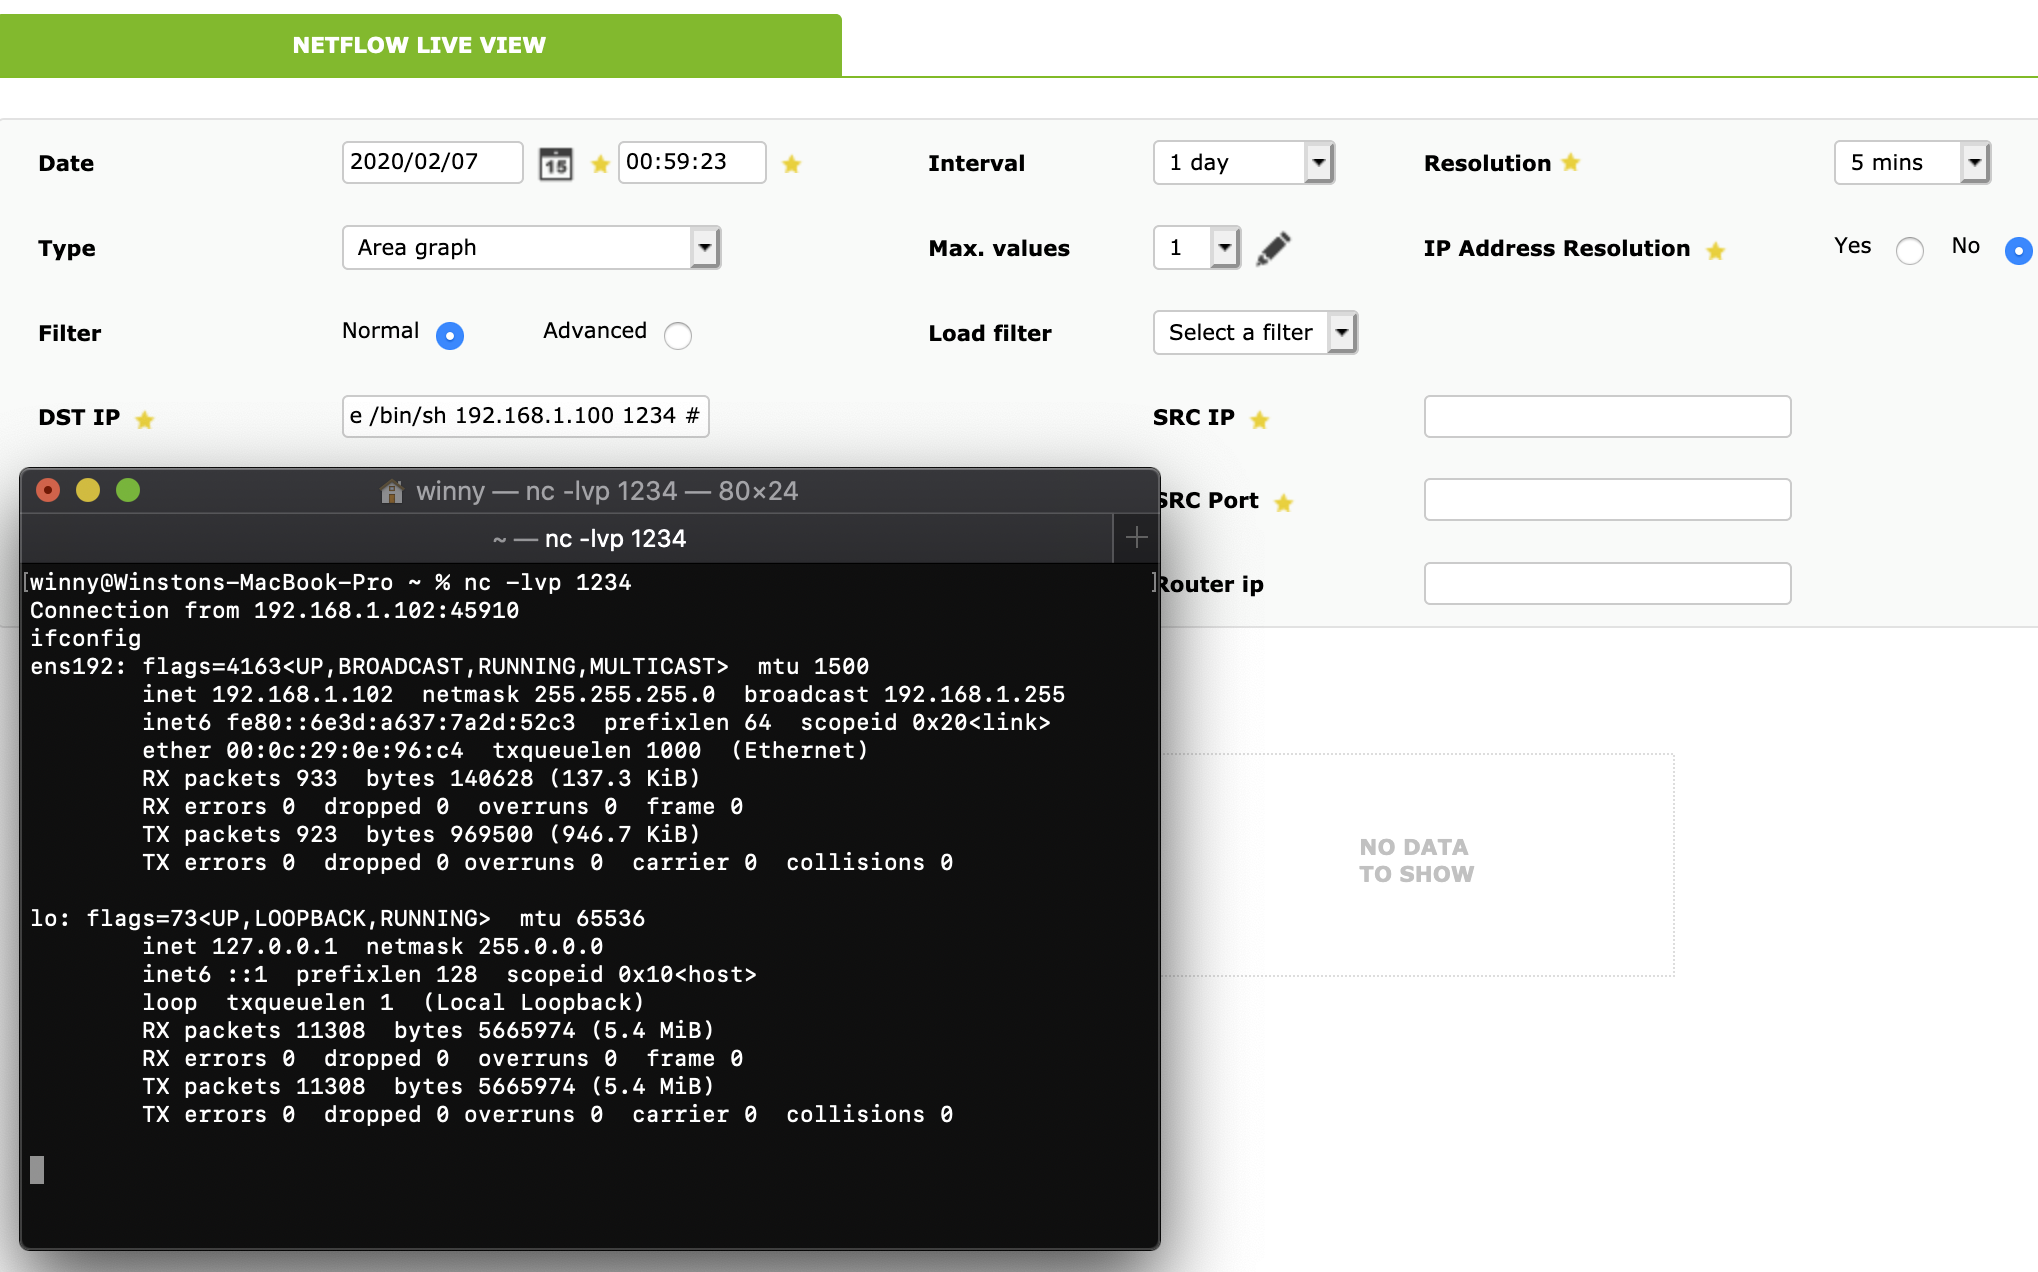This screenshot has width=2038, height=1272.
Task: Click the SRC Port star icon
Action: click(1284, 503)
